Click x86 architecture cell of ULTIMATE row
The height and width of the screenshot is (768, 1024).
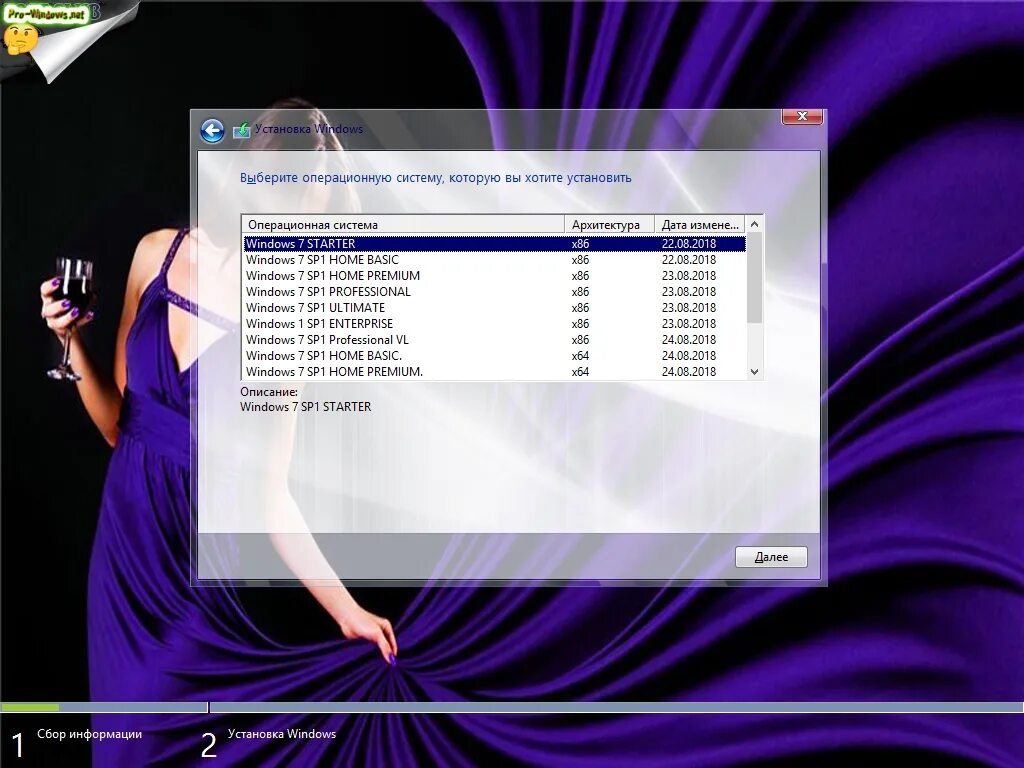(581, 308)
